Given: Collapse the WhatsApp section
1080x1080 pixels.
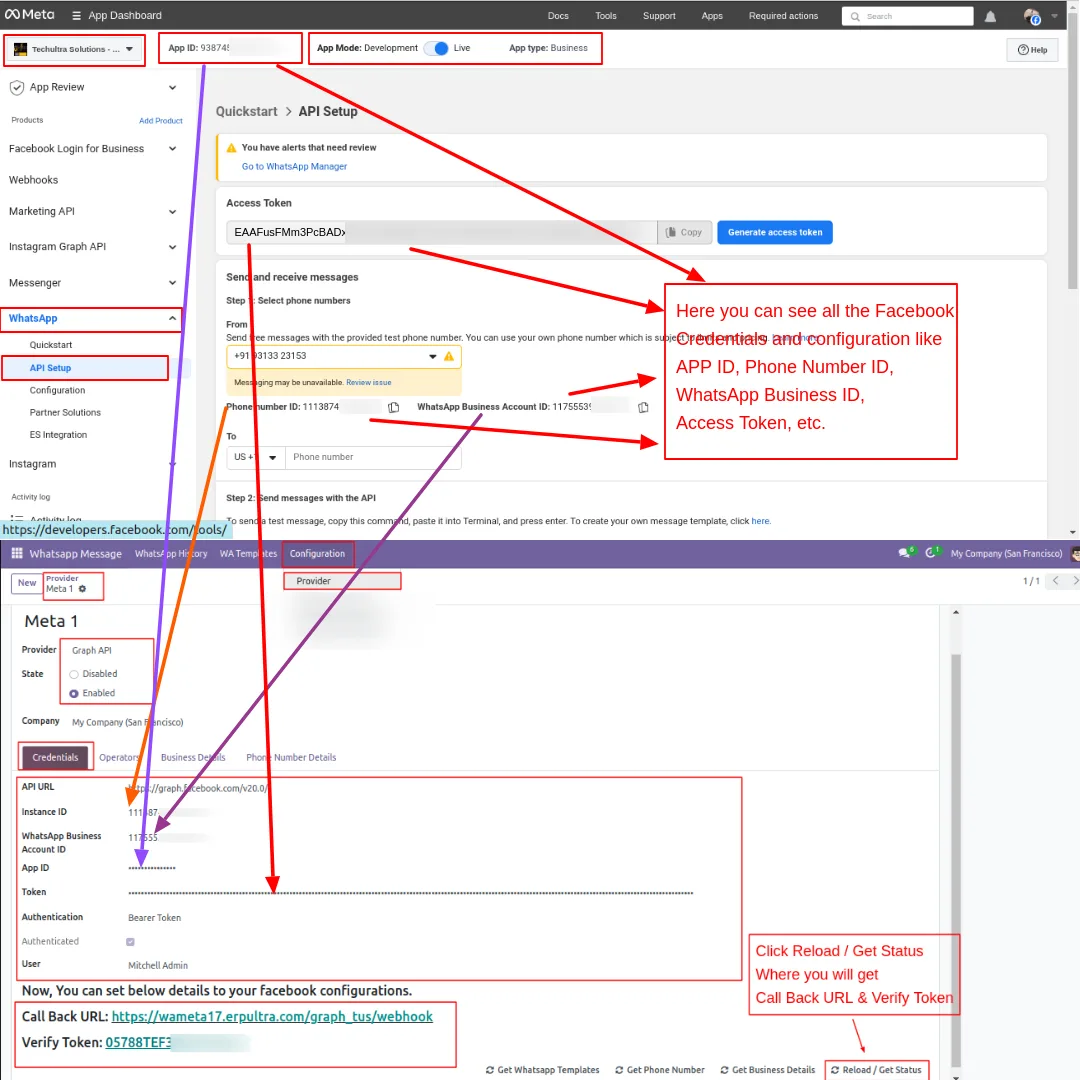Looking at the screenshot, I should [x=172, y=318].
